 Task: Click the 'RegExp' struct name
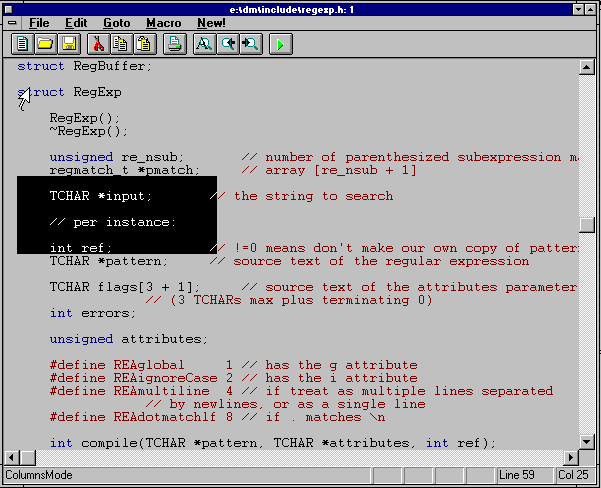click(97, 92)
